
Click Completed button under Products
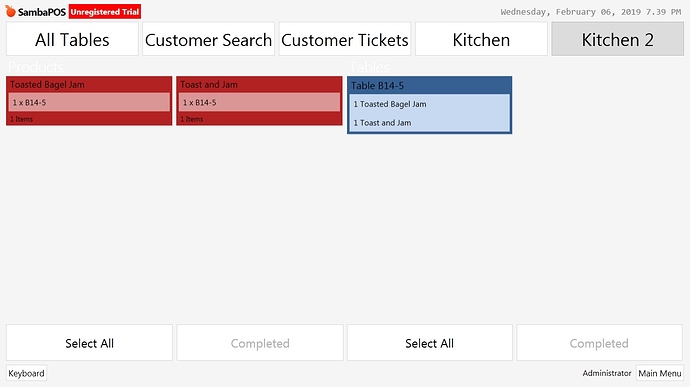[x=260, y=343]
